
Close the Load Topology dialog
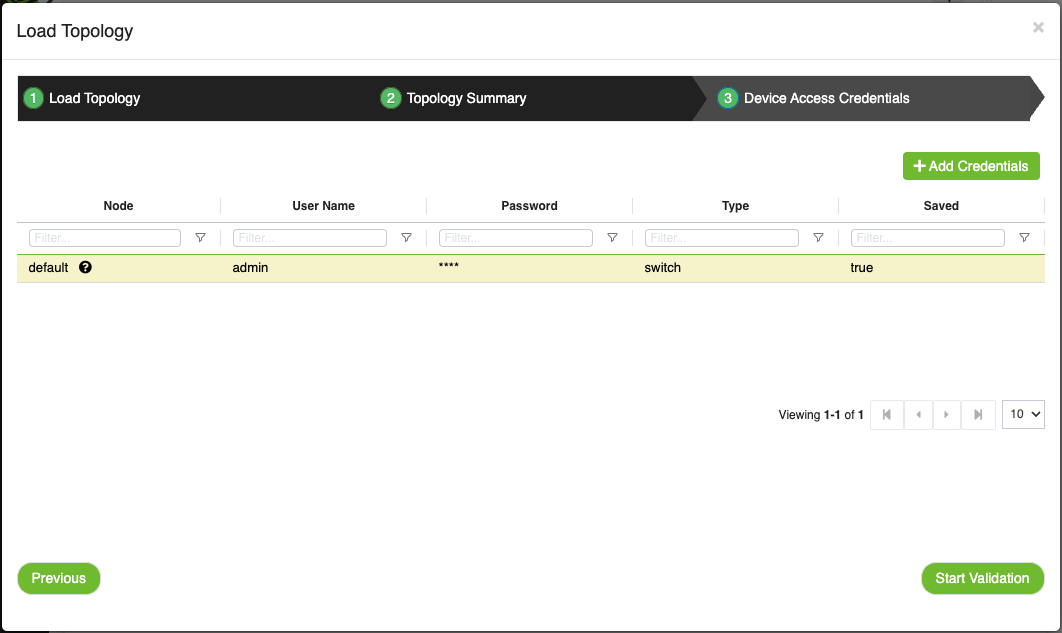(1038, 28)
